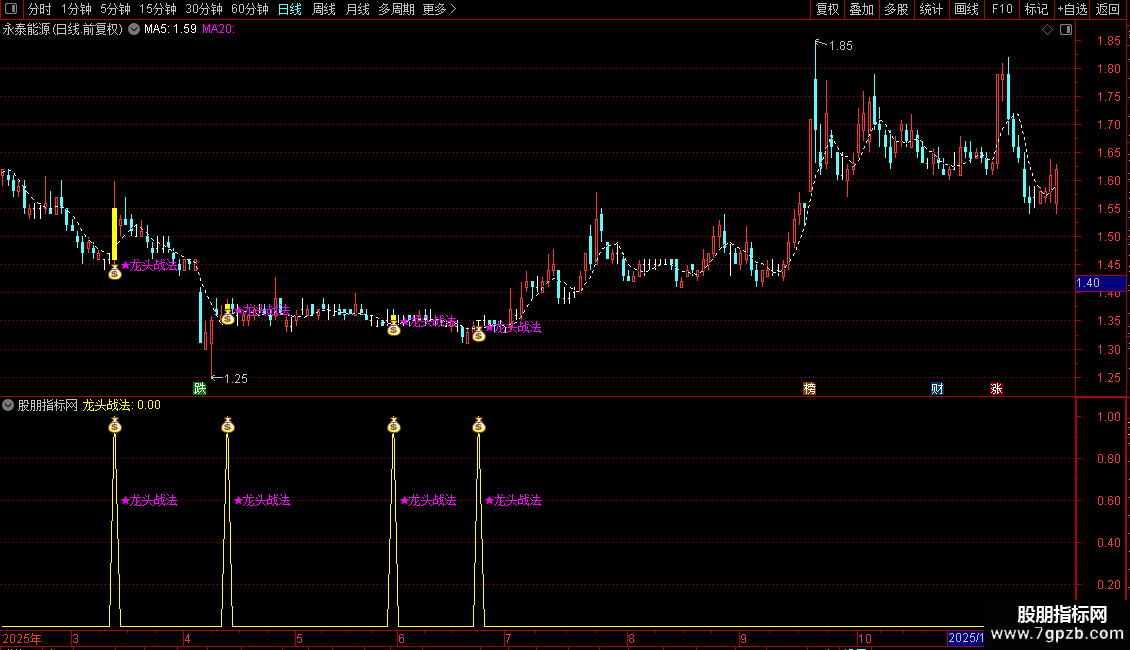Open the 叠加 overlay option

861,9
